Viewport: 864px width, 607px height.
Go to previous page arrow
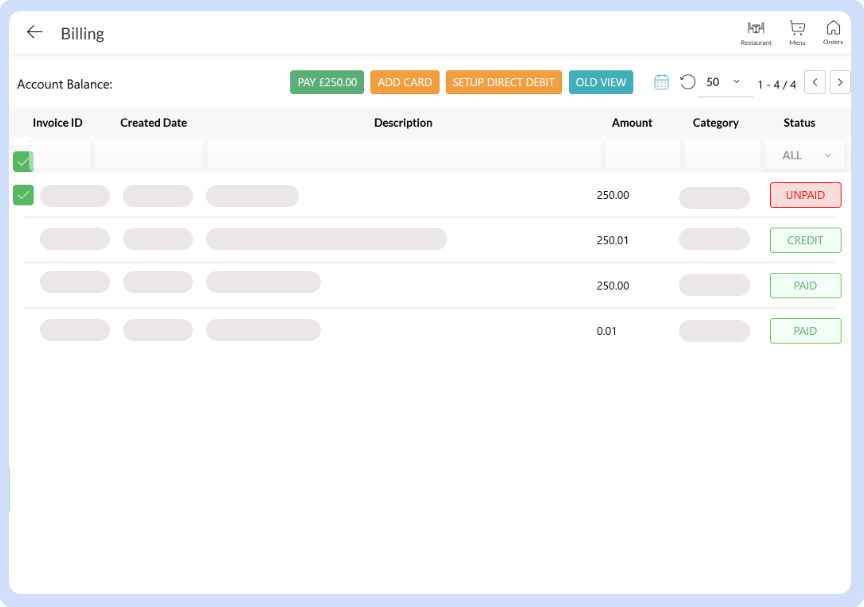815,82
